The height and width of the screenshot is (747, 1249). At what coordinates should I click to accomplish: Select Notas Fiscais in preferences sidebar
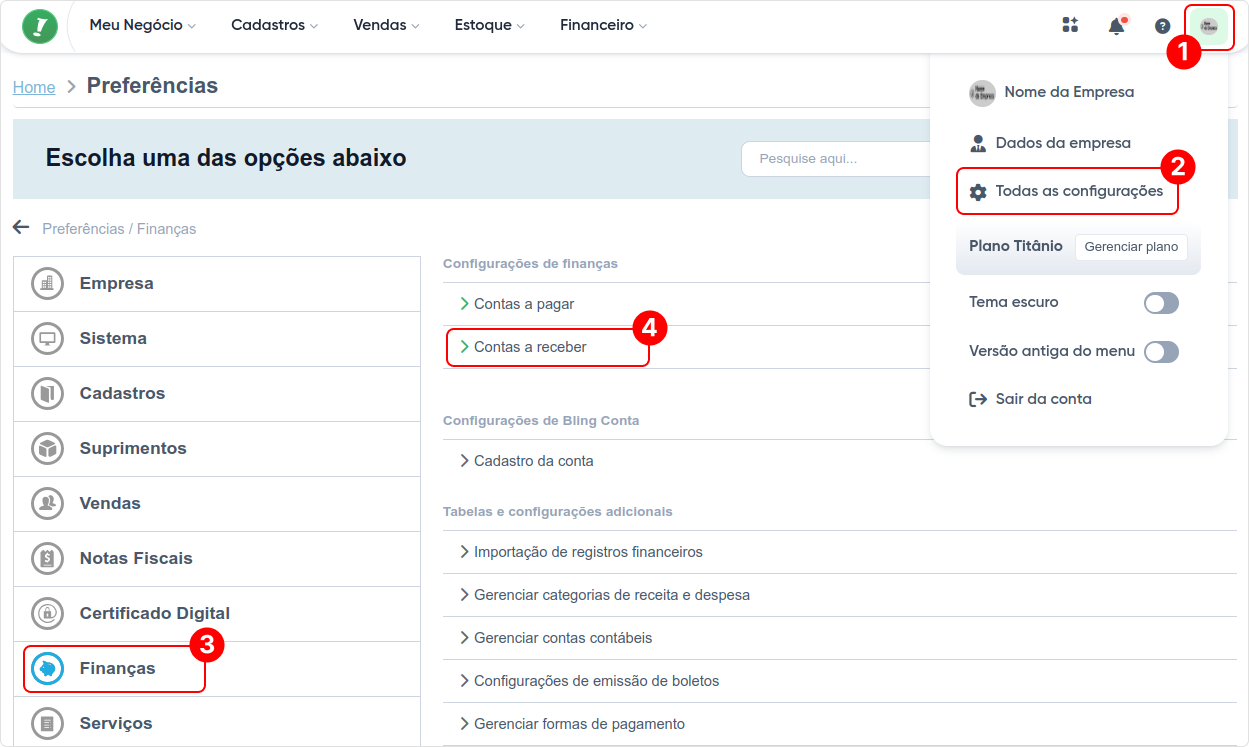(x=217, y=559)
